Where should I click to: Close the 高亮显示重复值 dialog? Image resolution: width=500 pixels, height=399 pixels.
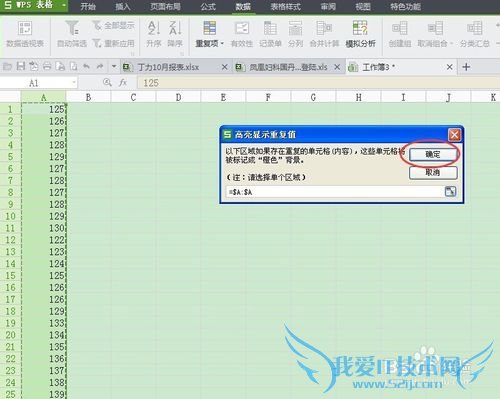454,135
